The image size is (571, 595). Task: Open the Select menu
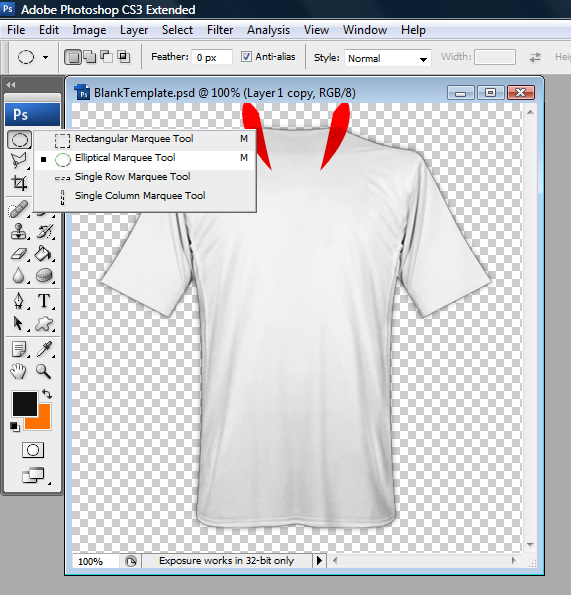pyautogui.click(x=178, y=30)
